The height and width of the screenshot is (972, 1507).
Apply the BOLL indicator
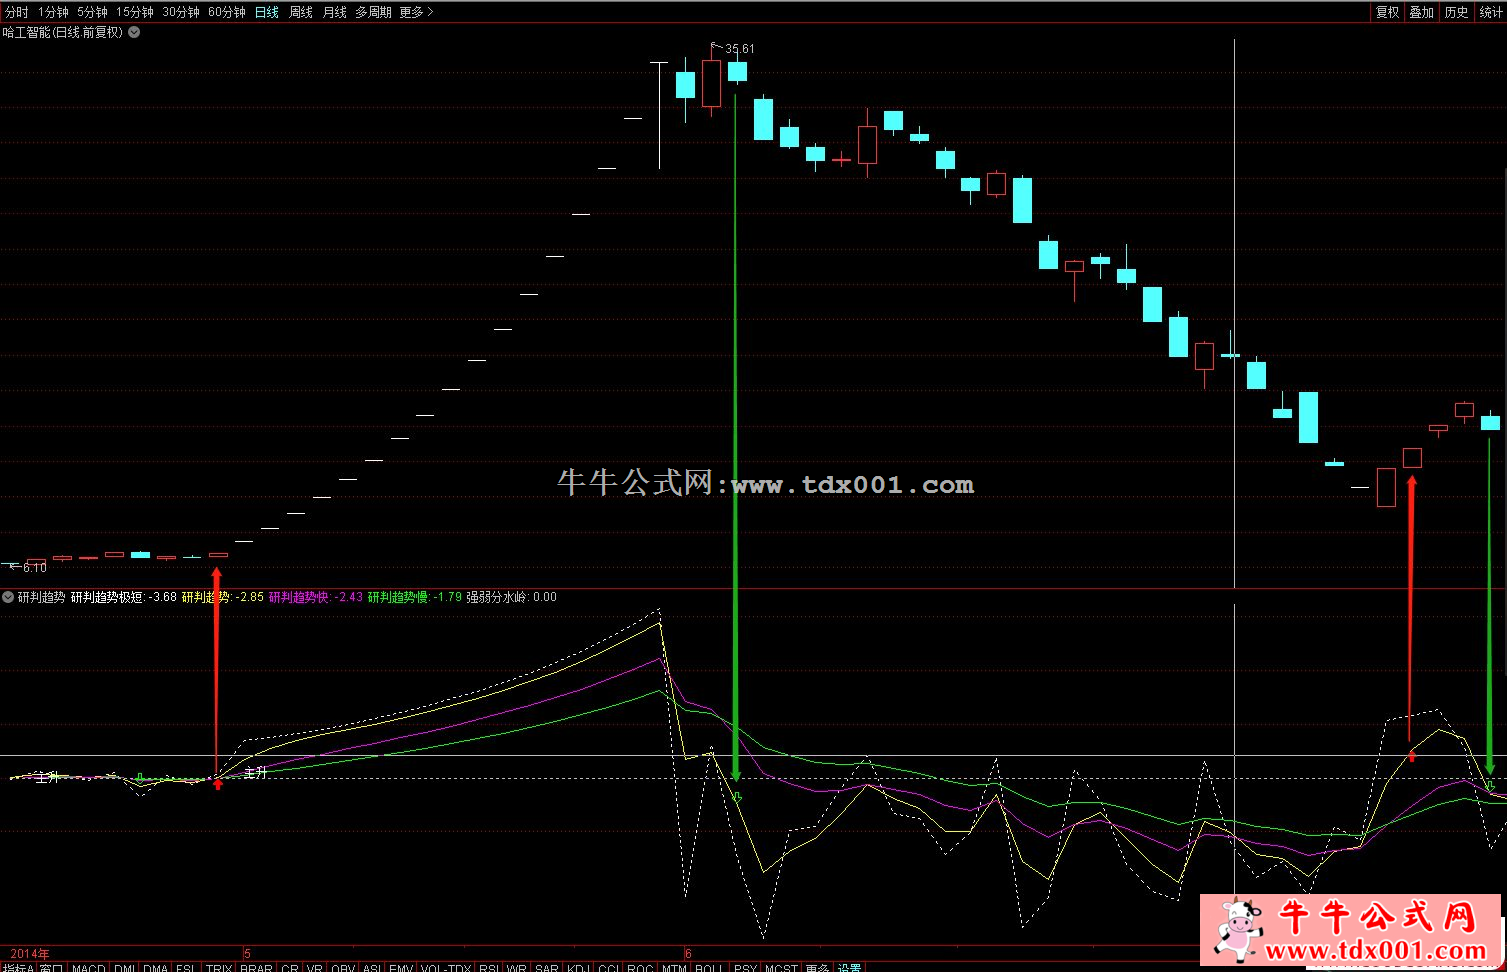(709, 967)
